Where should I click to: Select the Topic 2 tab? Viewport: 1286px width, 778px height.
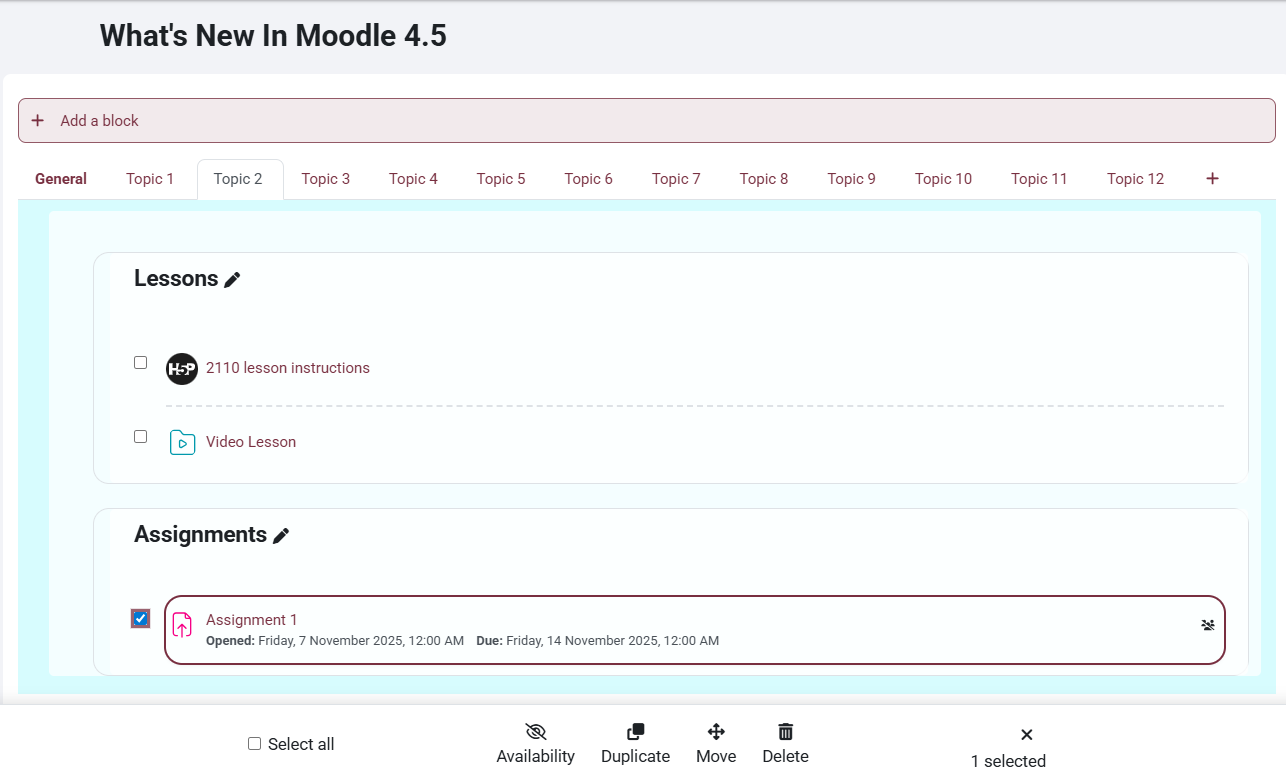pos(238,179)
